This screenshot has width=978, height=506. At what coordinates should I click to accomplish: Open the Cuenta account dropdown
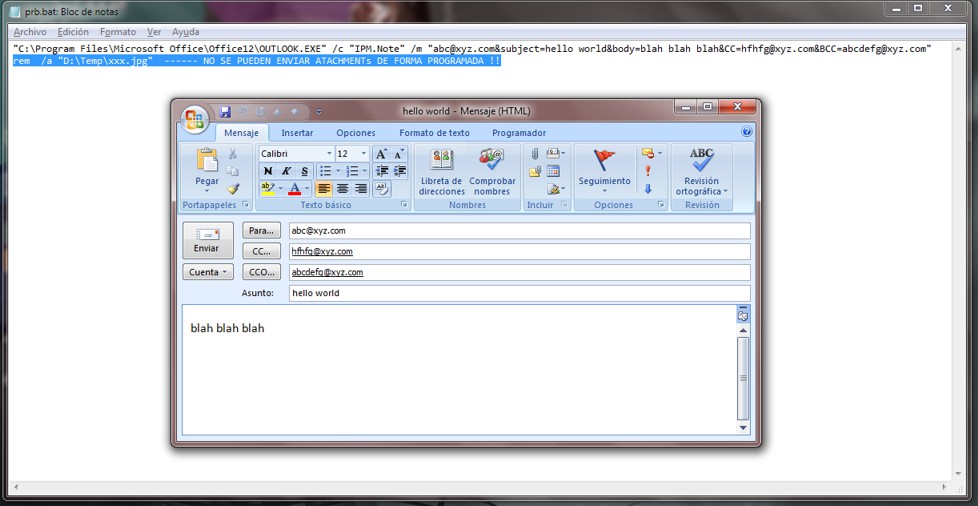point(208,272)
